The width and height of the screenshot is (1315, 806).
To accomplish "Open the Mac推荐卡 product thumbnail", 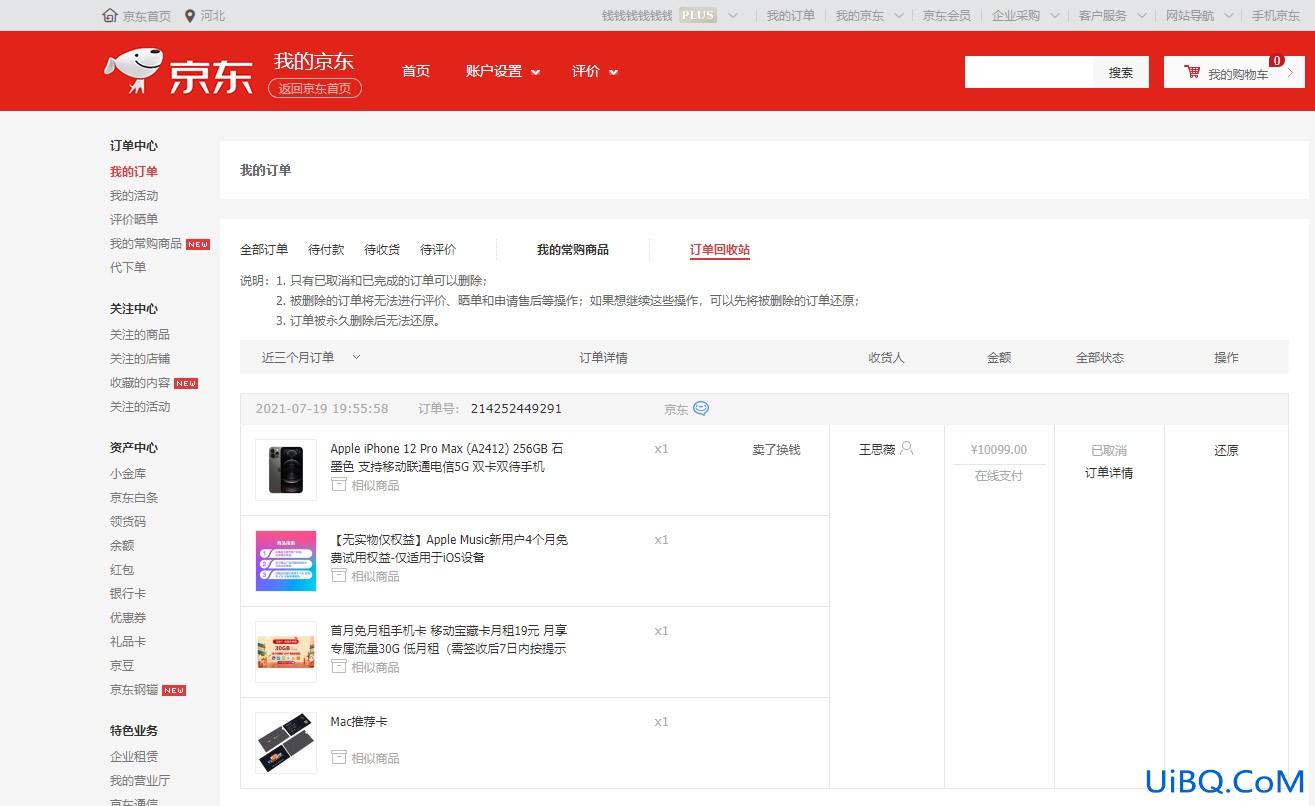I will coord(286,742).
